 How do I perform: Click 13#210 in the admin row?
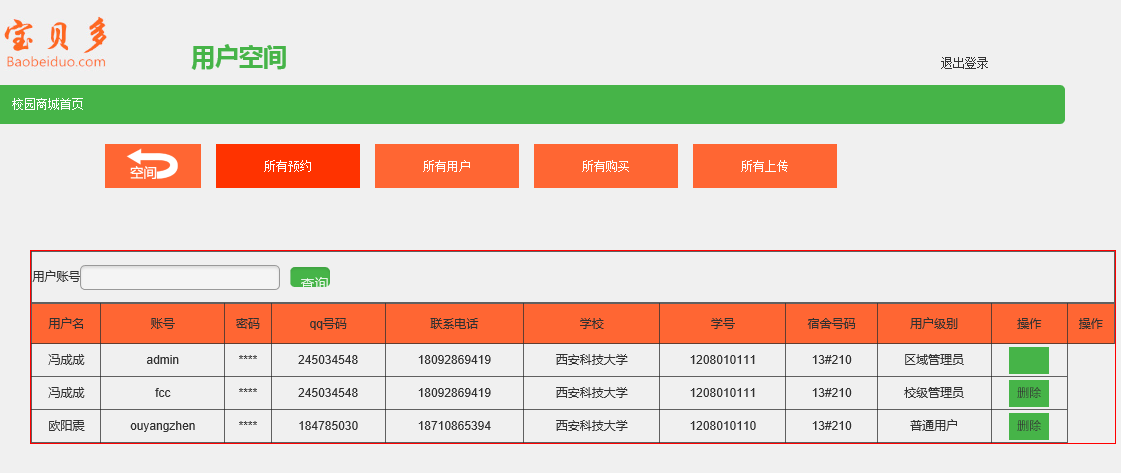[x=831, y=360]
